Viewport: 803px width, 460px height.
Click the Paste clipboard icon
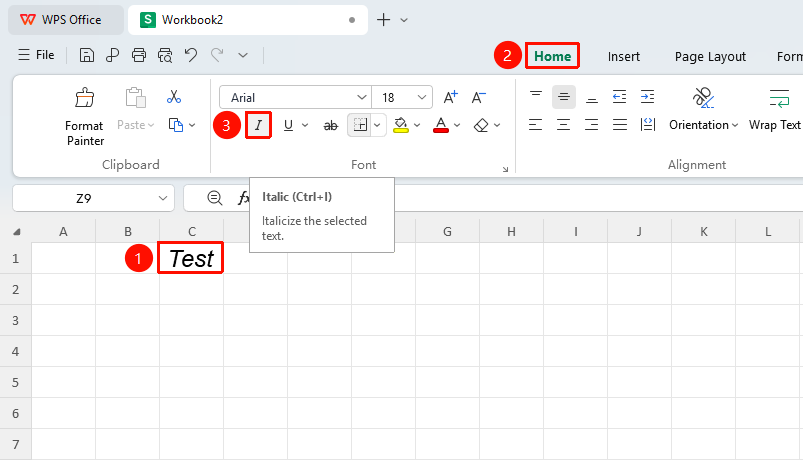tap(135, 97)
